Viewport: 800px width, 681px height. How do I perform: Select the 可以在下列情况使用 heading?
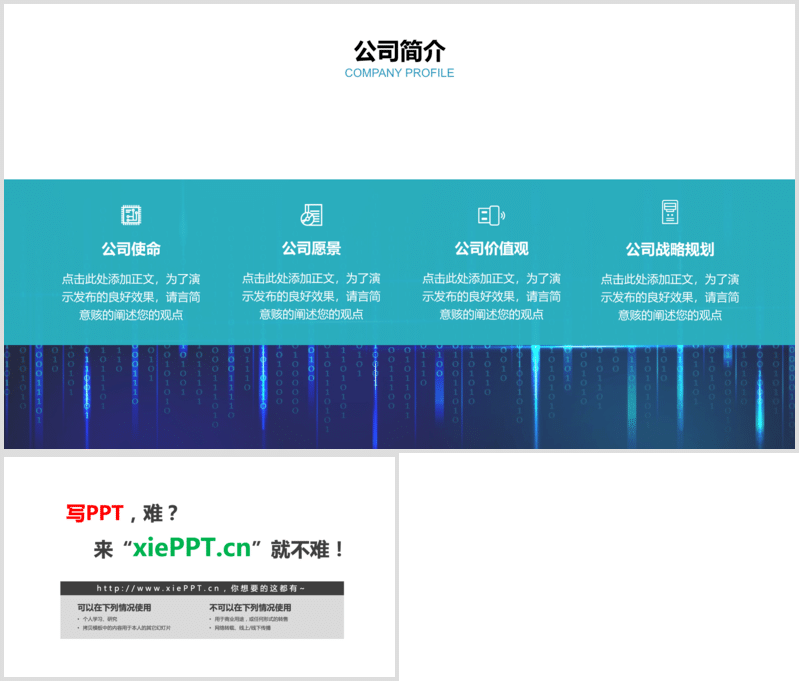(114, 608)
